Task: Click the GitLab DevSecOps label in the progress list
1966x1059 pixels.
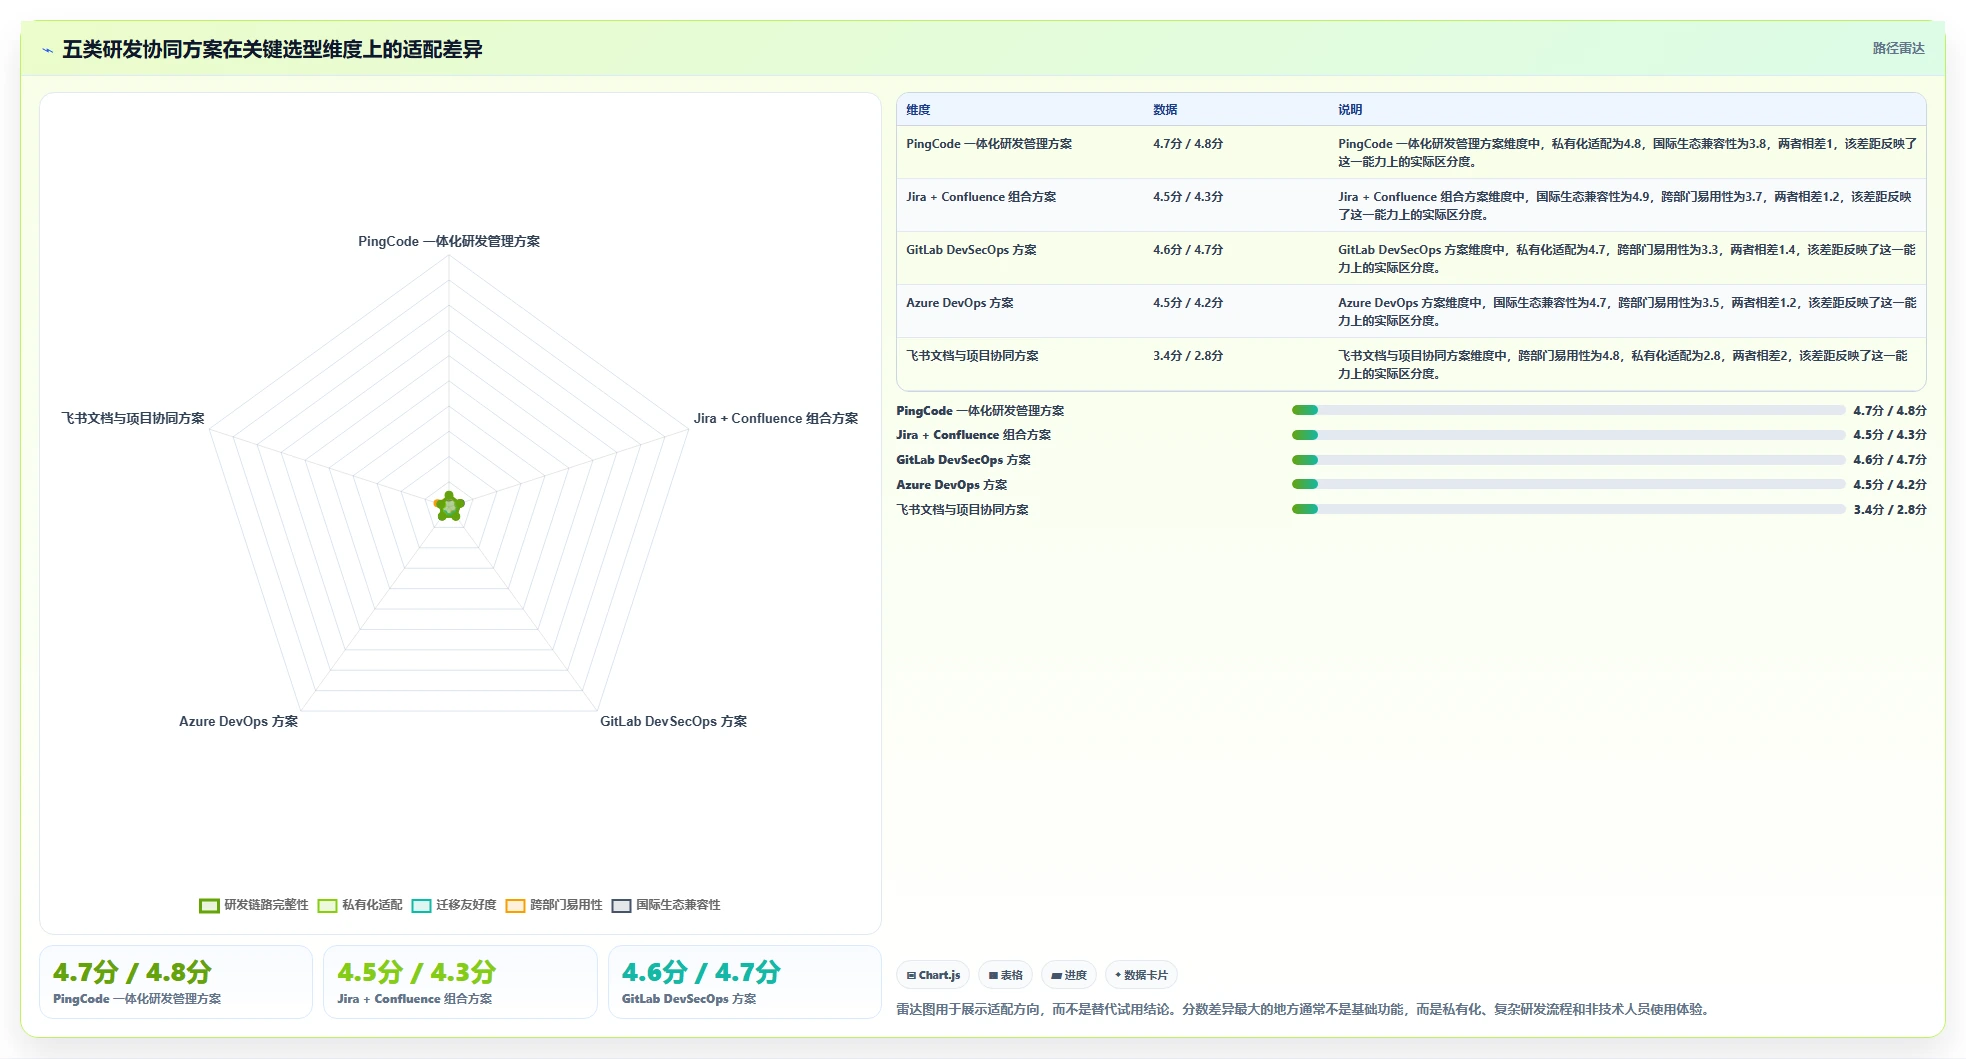Action: (963, 460)
